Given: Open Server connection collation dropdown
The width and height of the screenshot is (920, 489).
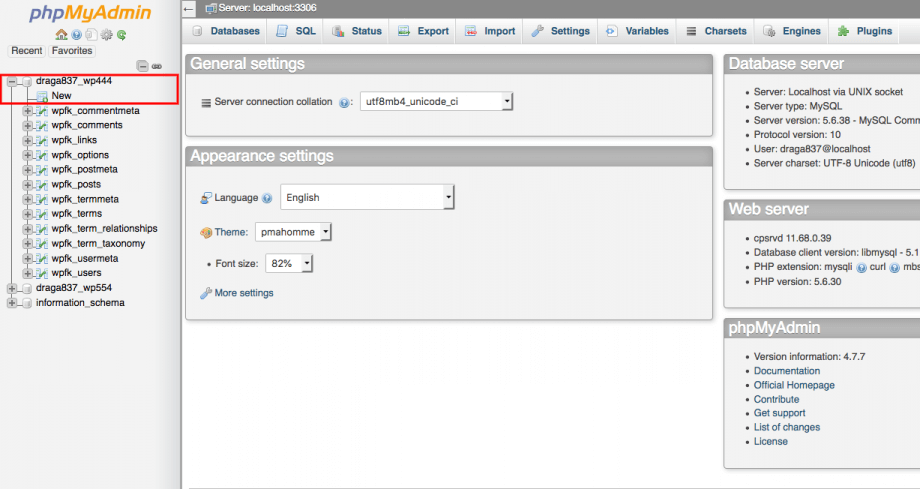Looking at the screenshot, I should [437, 102].
